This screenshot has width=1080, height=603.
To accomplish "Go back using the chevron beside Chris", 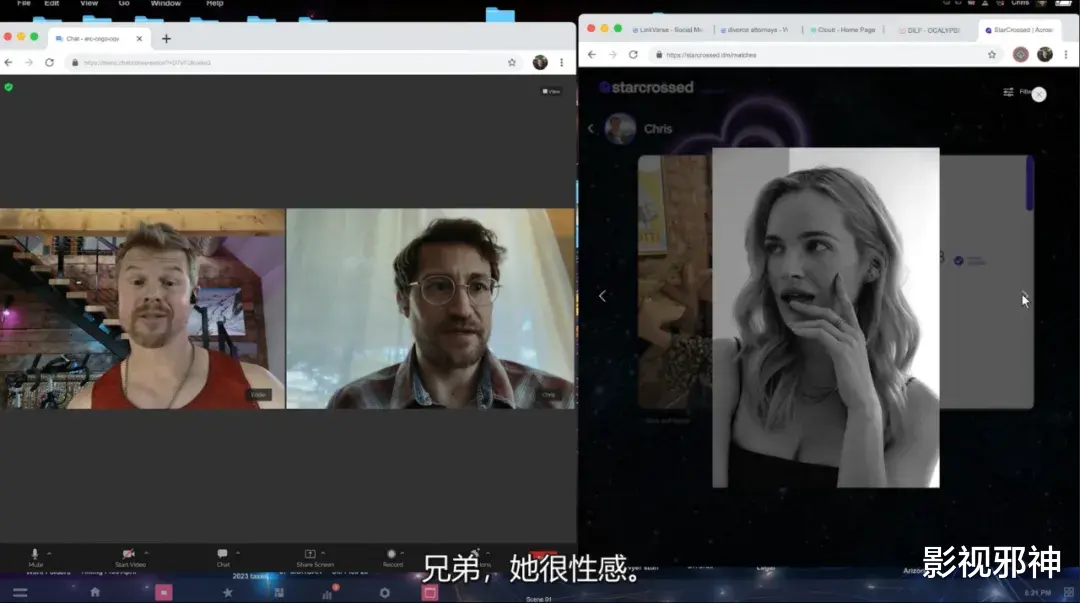I will (x=591, y=129).
